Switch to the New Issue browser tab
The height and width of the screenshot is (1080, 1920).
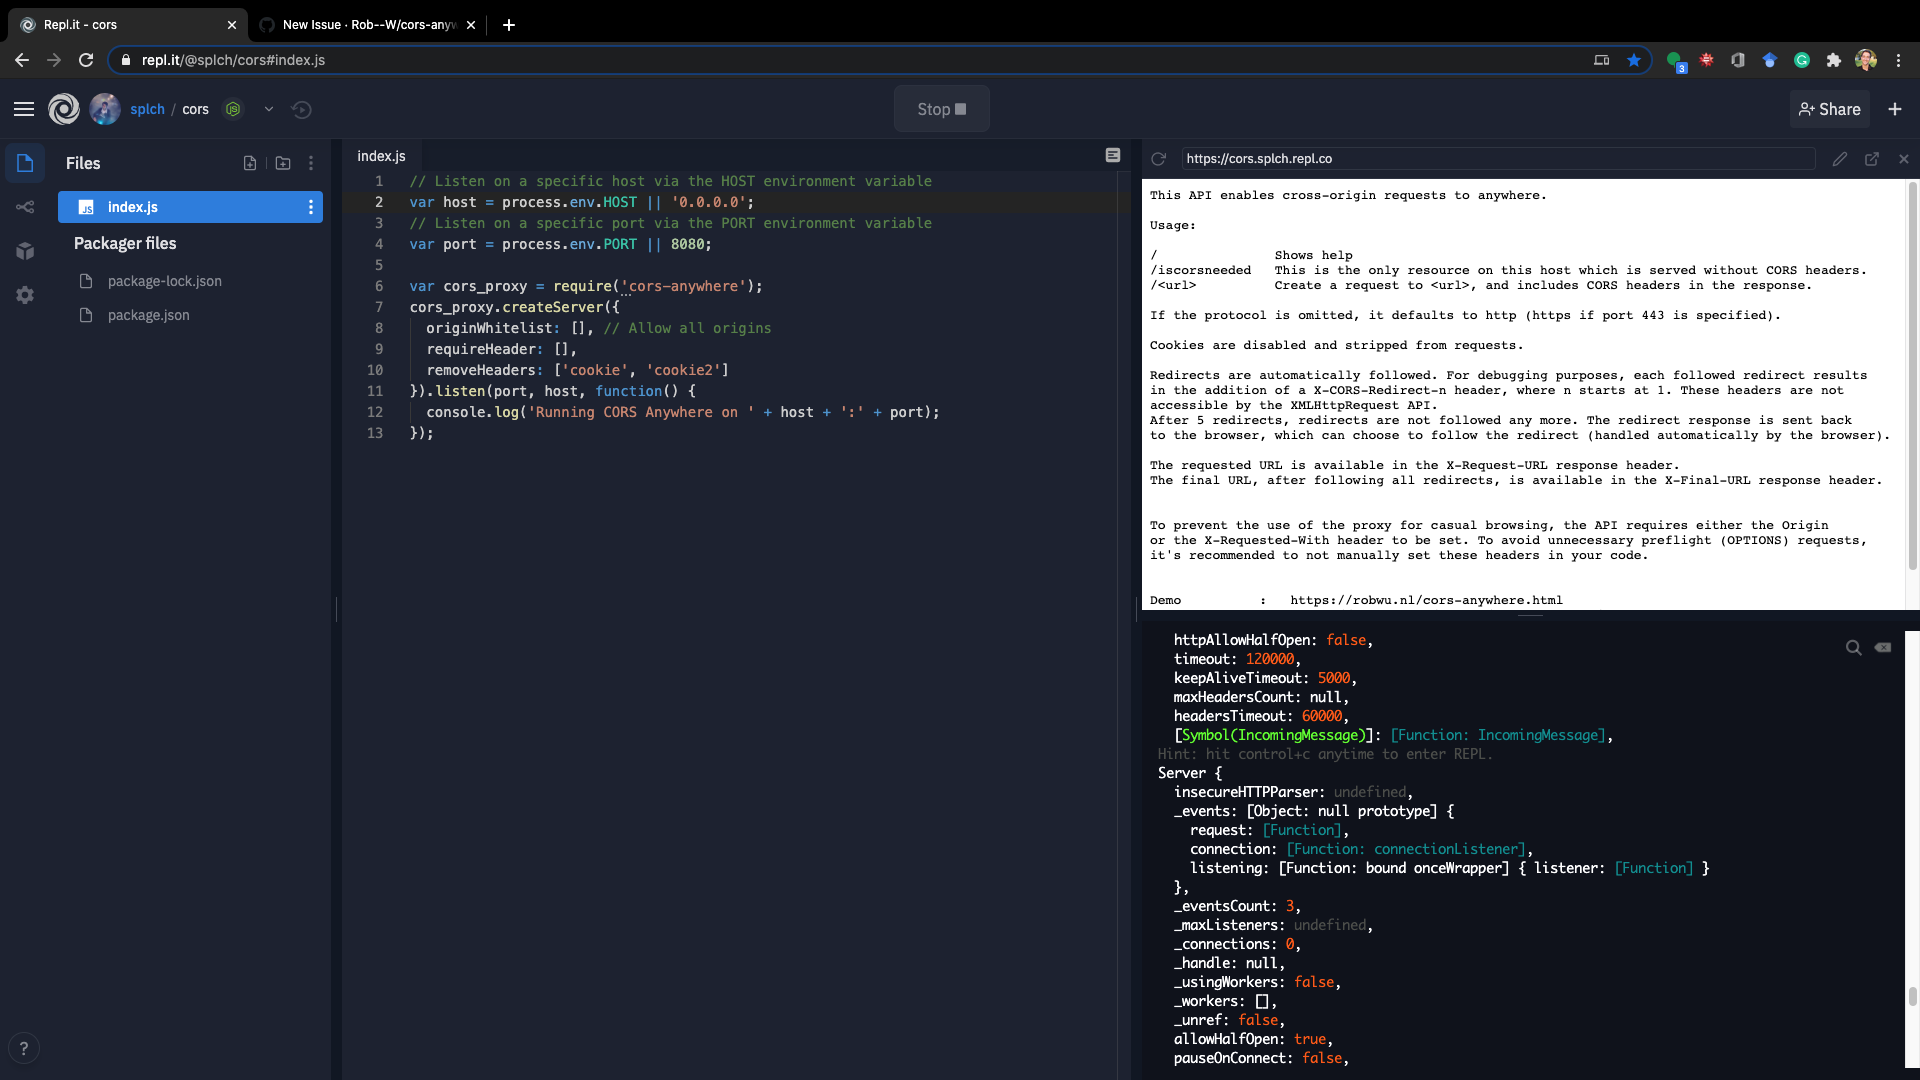360,25
